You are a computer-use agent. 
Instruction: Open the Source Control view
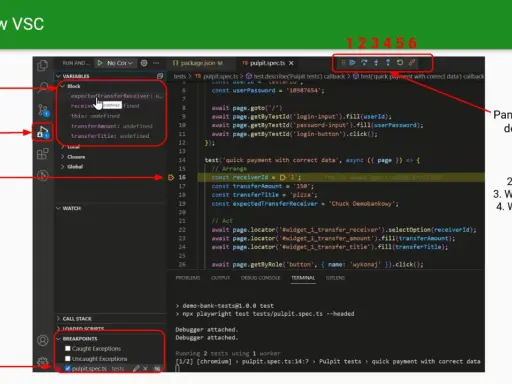coord(43,110)
